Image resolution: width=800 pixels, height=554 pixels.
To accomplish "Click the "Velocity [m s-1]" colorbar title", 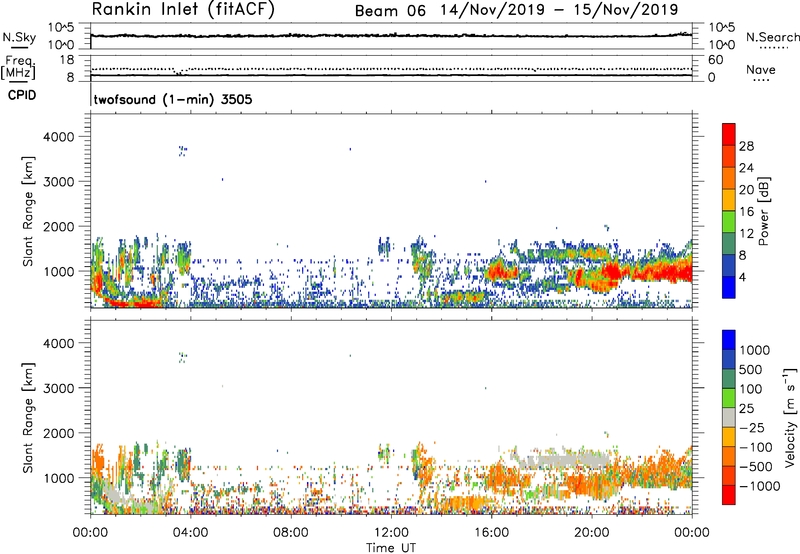I will pyautogui.click(x=790, y=417).
